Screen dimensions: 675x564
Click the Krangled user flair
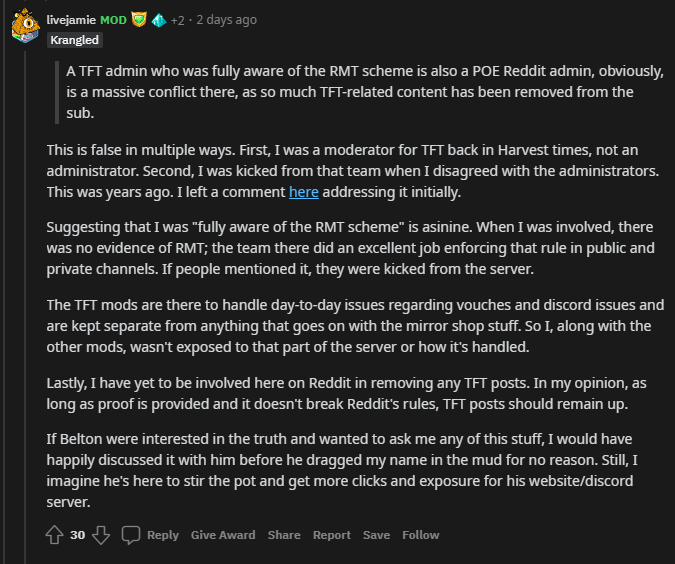click(74, 40)
